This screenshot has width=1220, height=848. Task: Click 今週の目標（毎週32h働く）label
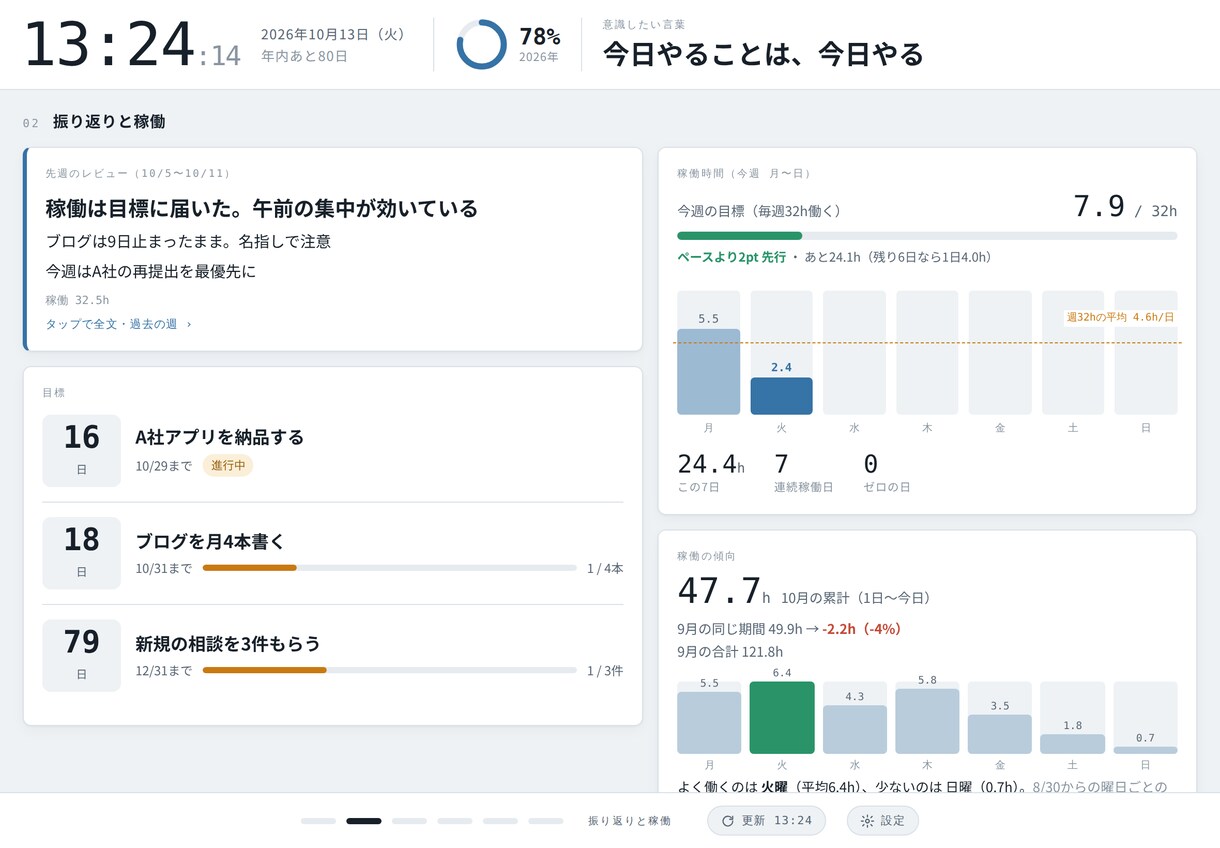point(759,211)
